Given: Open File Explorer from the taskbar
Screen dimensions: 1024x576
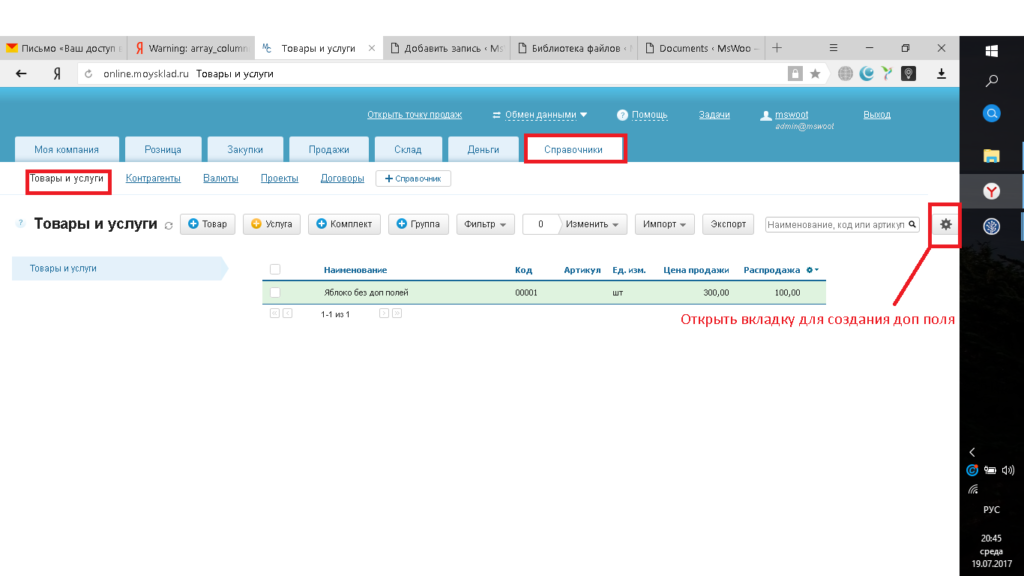Looking at the screenshot, I should click(991, 155).
